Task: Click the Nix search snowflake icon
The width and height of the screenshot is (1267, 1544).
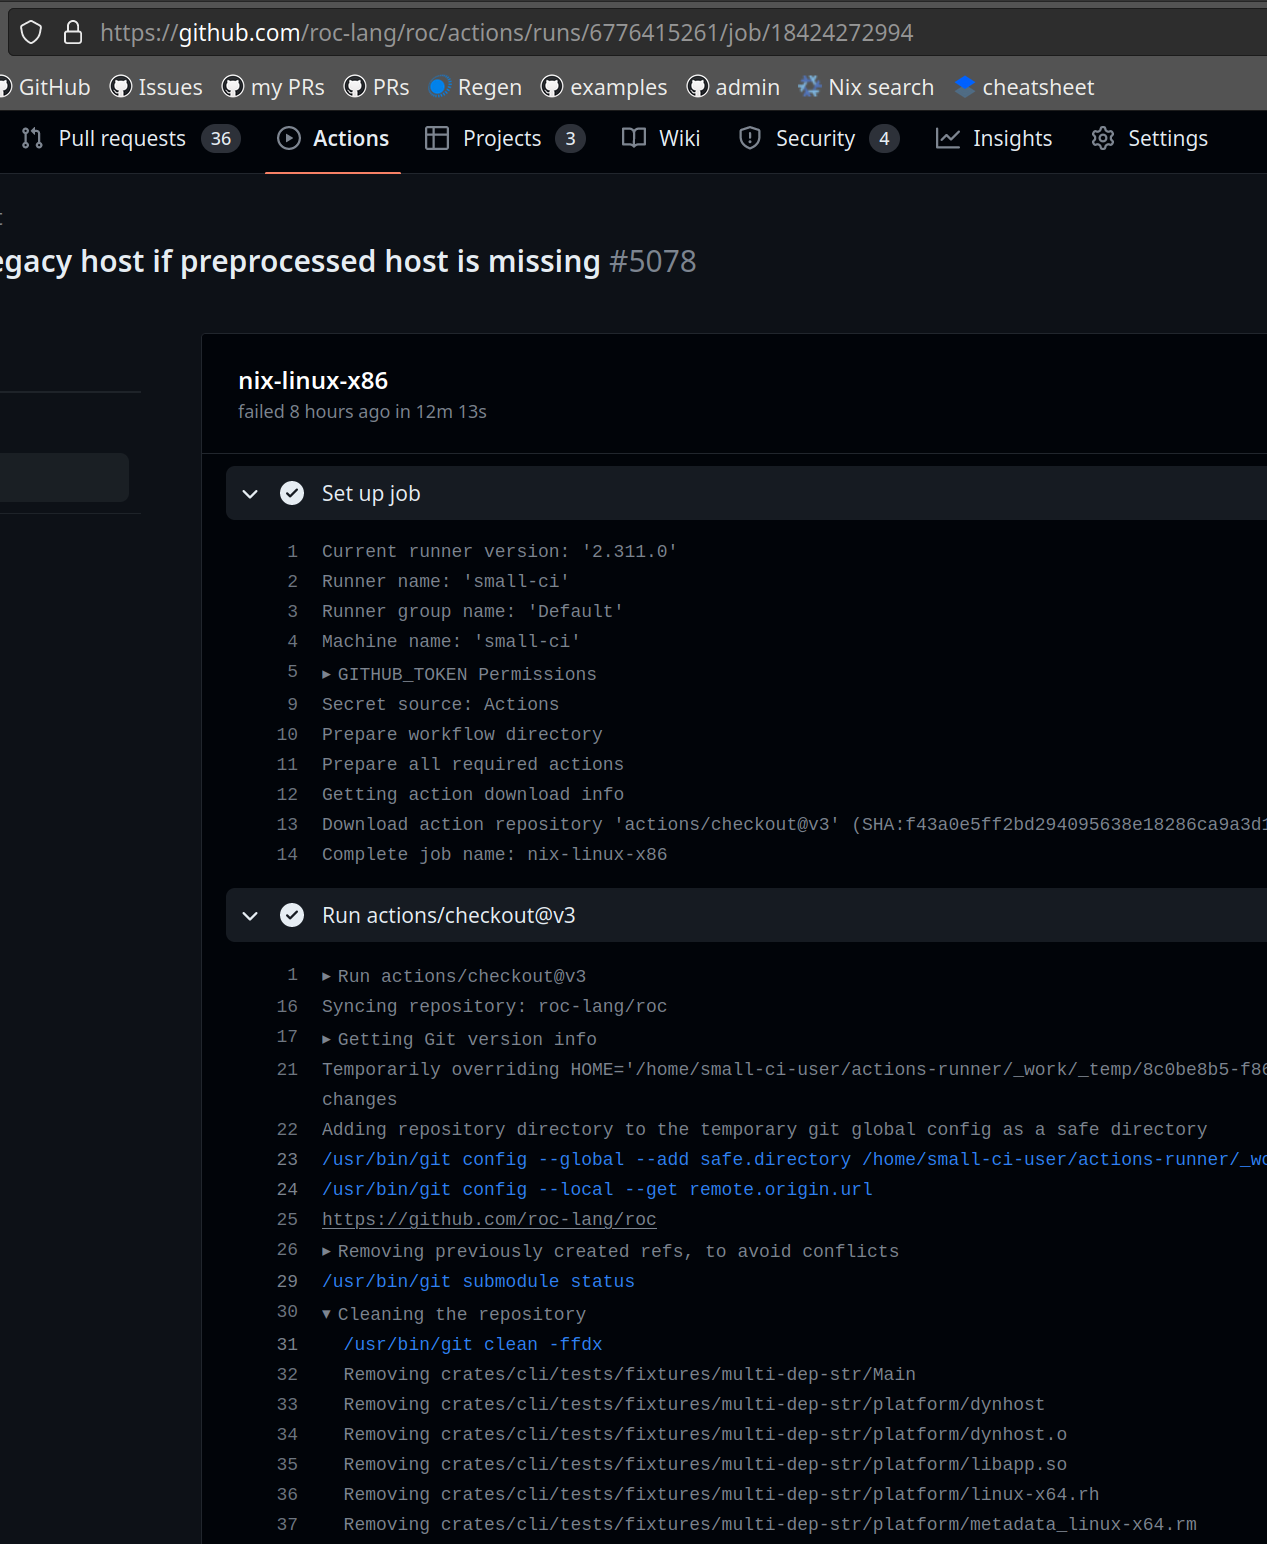Action: pyautogui.click(x=809, y=87)
